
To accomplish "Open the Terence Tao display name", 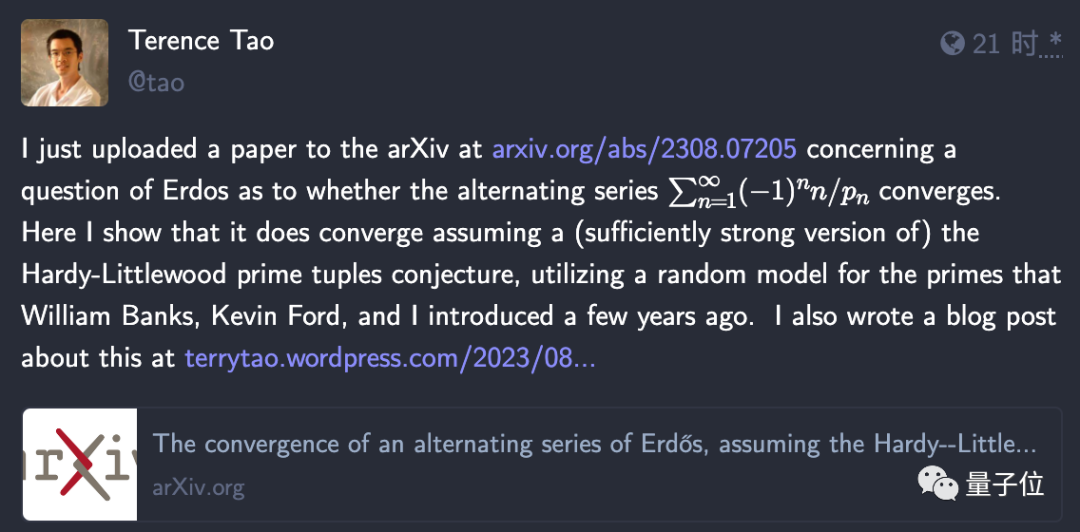I will click(201, 41).
